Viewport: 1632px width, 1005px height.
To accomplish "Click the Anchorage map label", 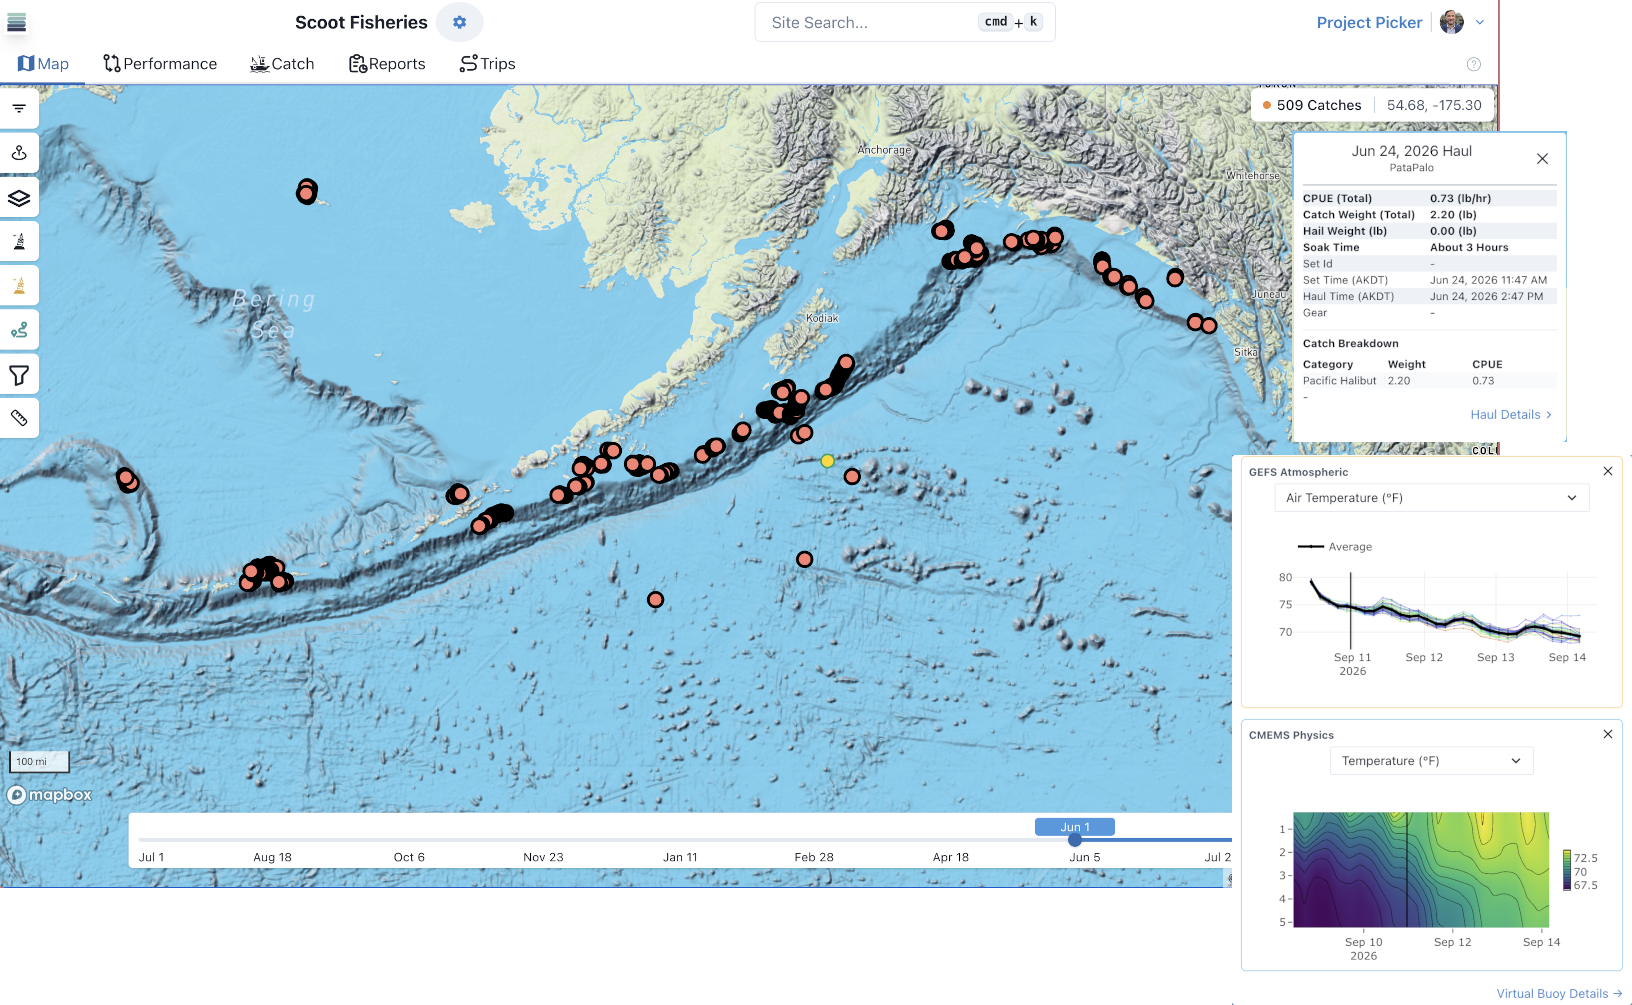I will (x=884, y=150).
